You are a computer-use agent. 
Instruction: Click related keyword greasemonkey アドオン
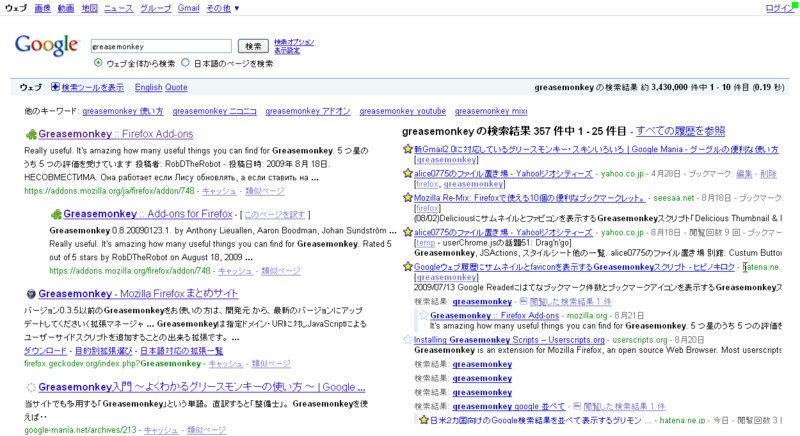coord(308,111)
